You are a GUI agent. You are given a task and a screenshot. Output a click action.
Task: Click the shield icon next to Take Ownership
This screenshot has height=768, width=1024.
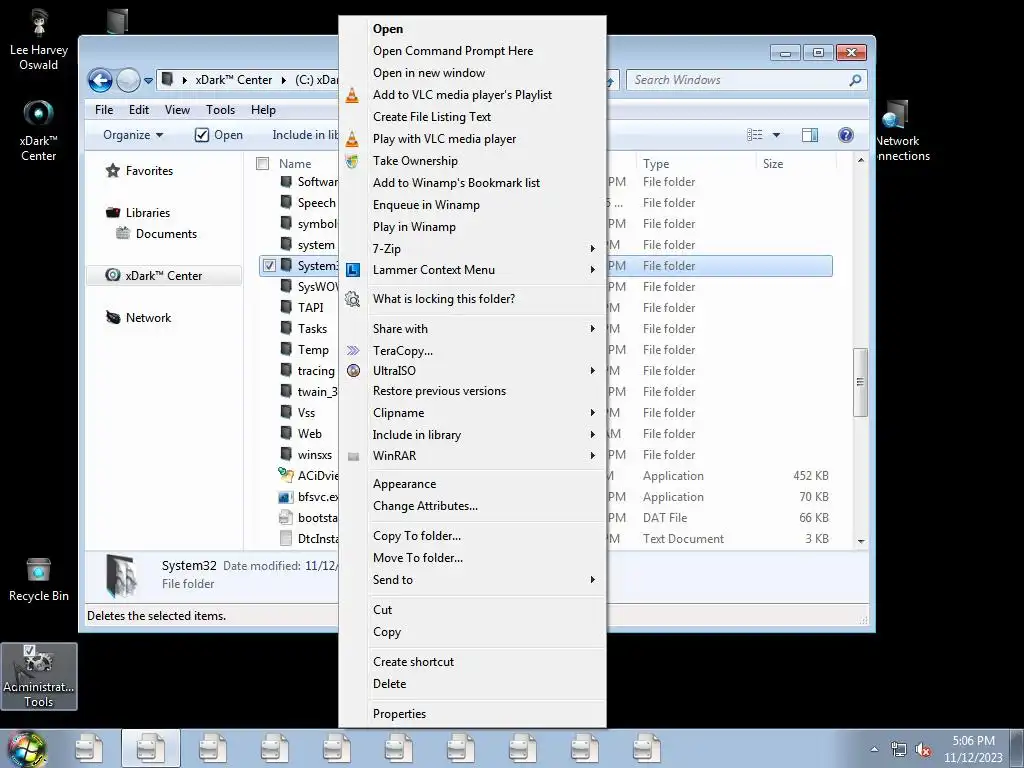[352, 161]
